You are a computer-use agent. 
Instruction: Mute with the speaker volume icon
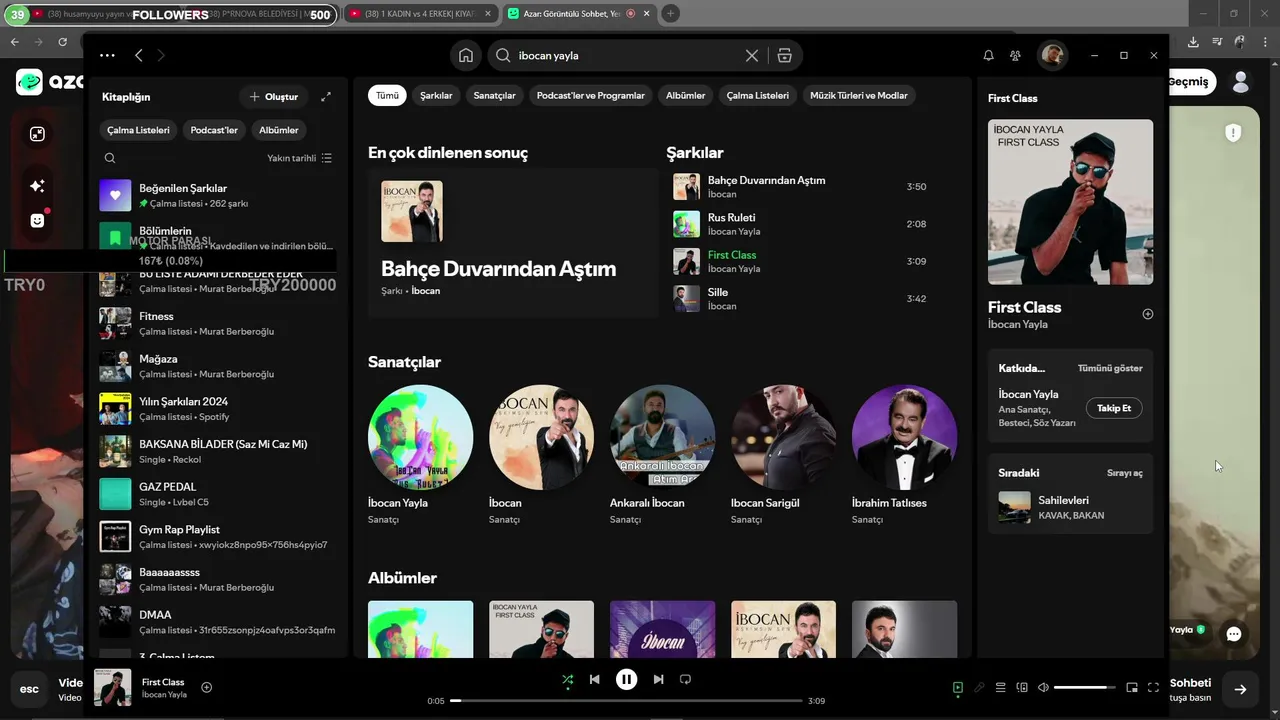tap(1043, 688)
